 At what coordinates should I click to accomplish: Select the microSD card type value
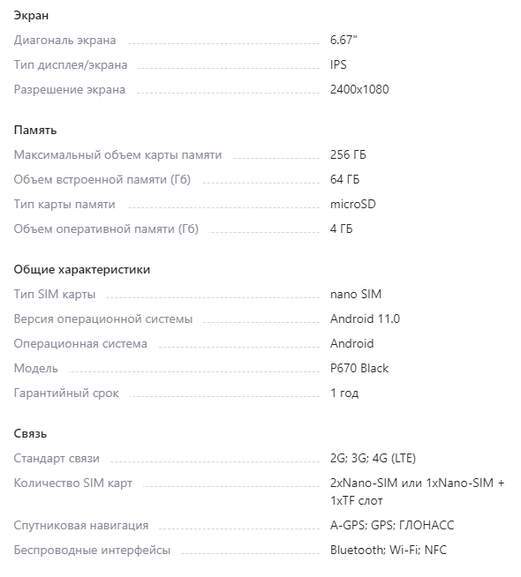tap(353, 204)
